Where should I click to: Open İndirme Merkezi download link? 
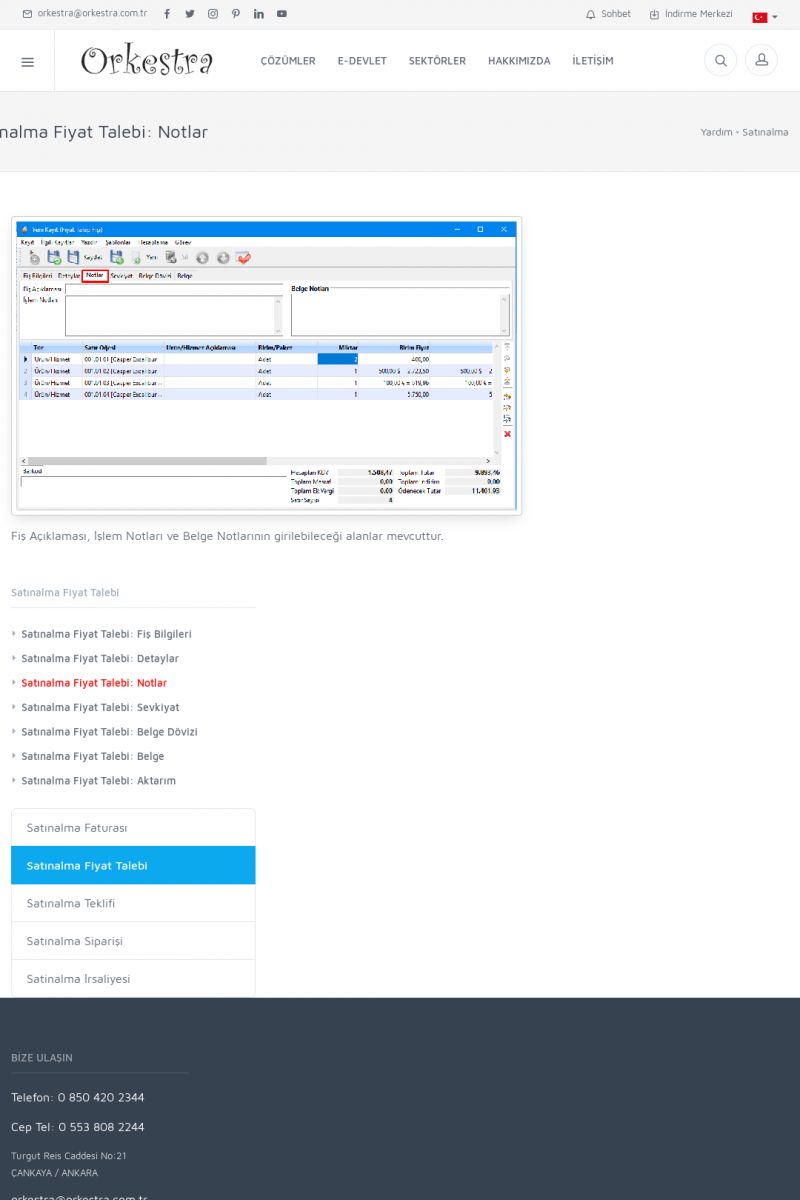click(691, 14)
